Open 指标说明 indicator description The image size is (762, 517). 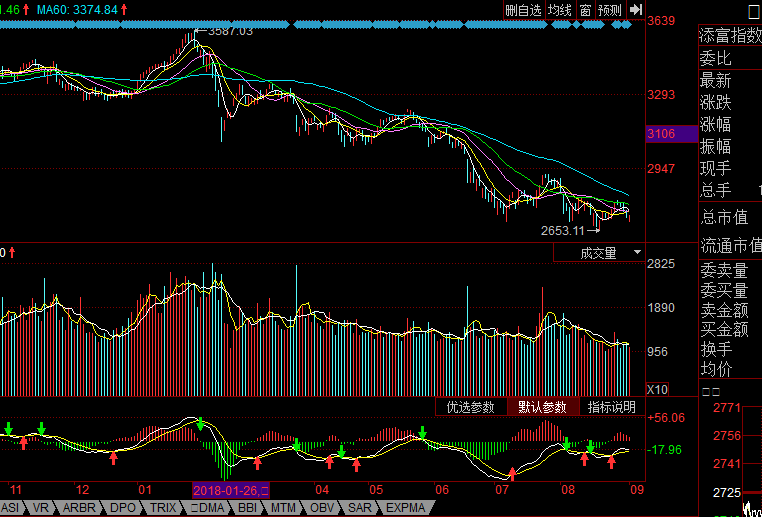click(x=611, y=407)
